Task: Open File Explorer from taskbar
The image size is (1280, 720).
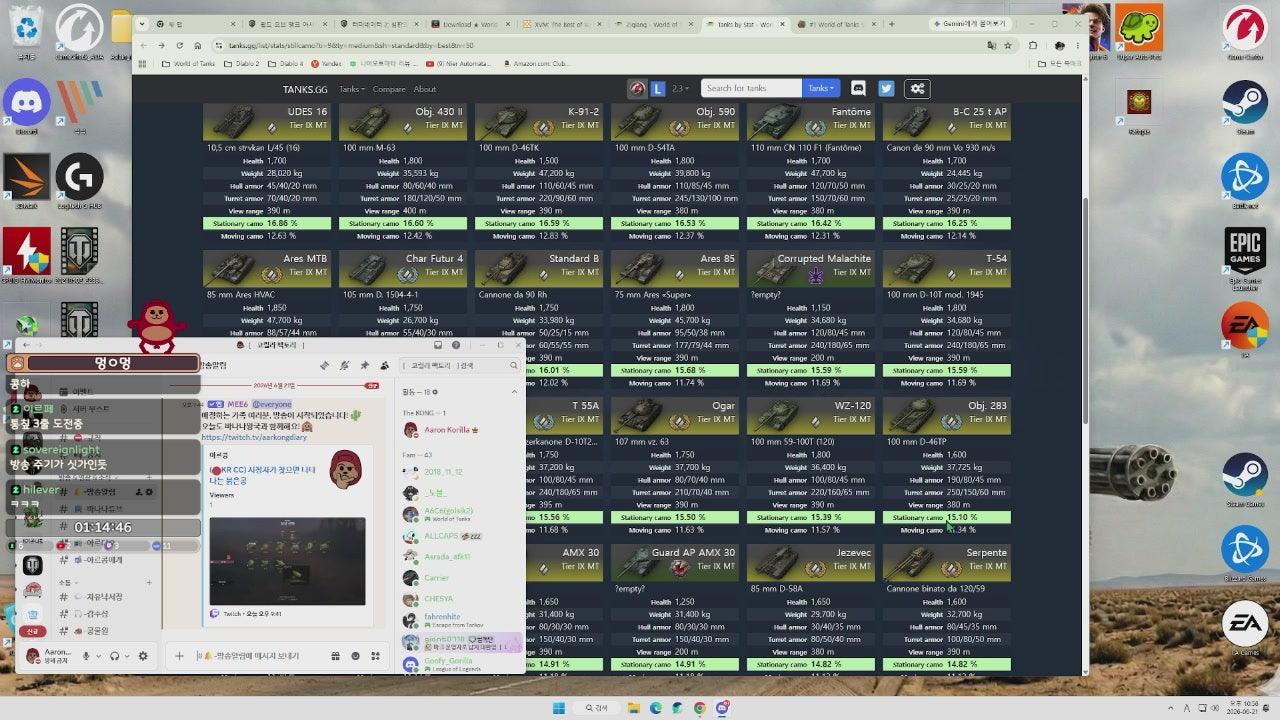Action: (x=634, y=708)
